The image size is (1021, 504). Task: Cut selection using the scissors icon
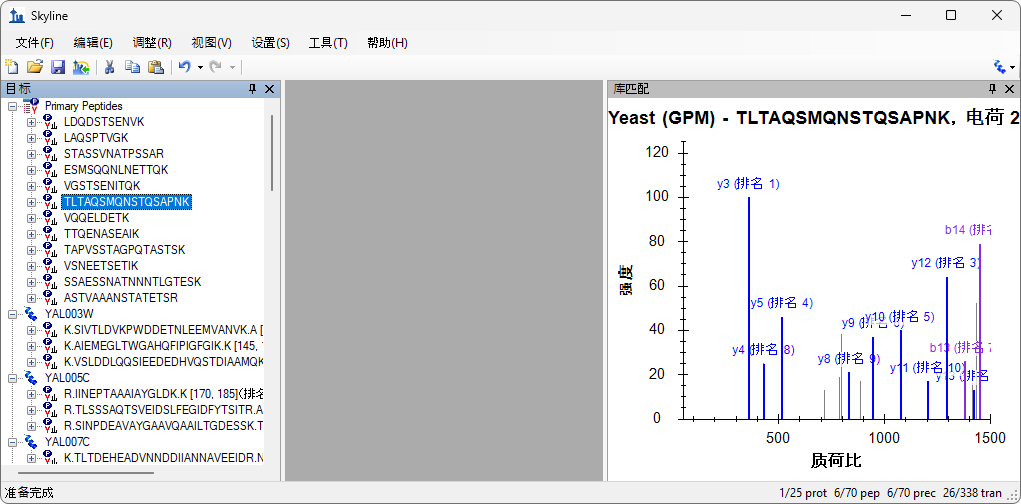tap(110, 67)
